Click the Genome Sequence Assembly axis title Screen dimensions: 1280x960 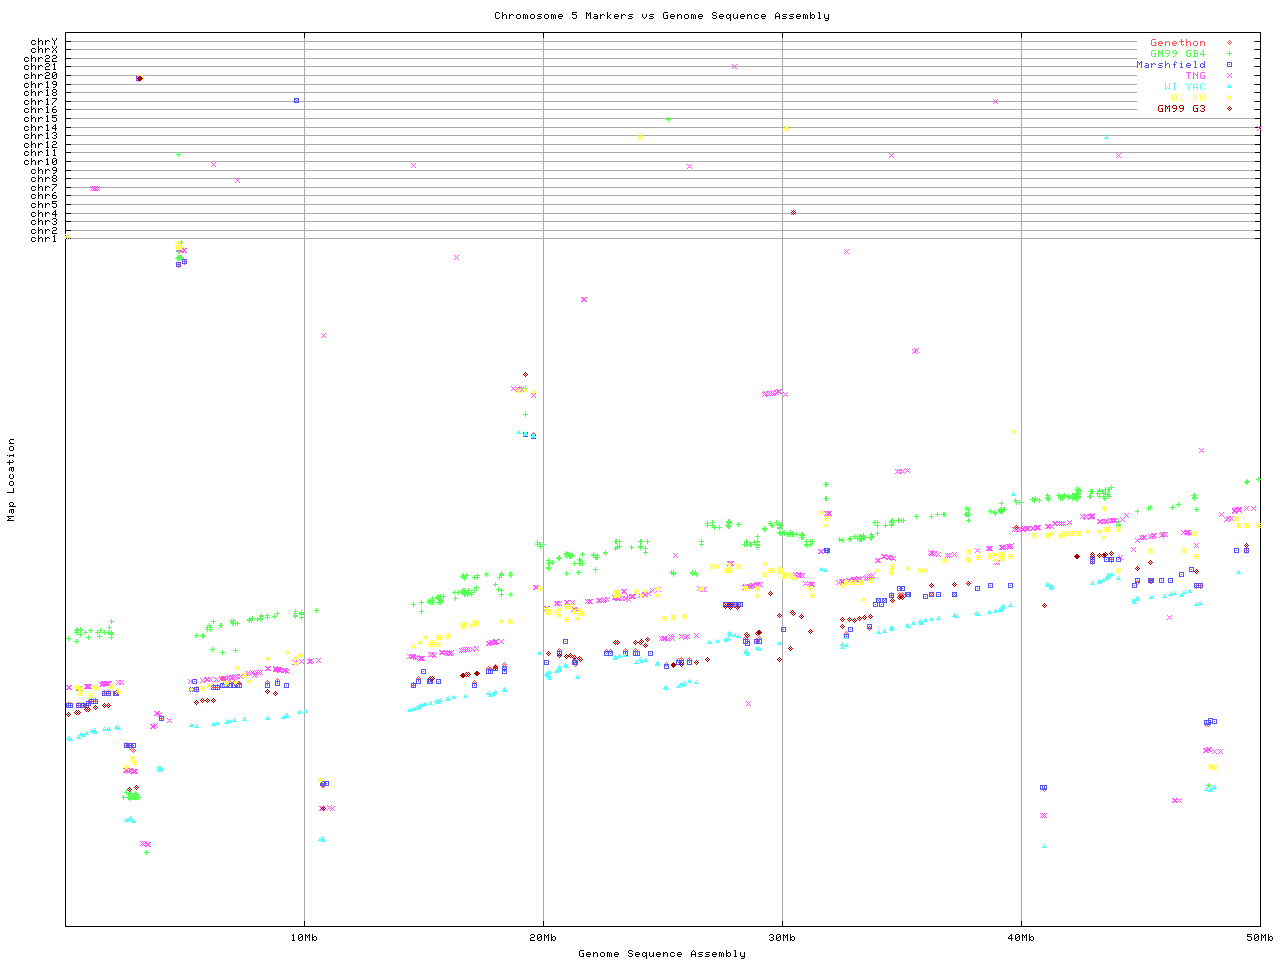click(x=661, y=954)
